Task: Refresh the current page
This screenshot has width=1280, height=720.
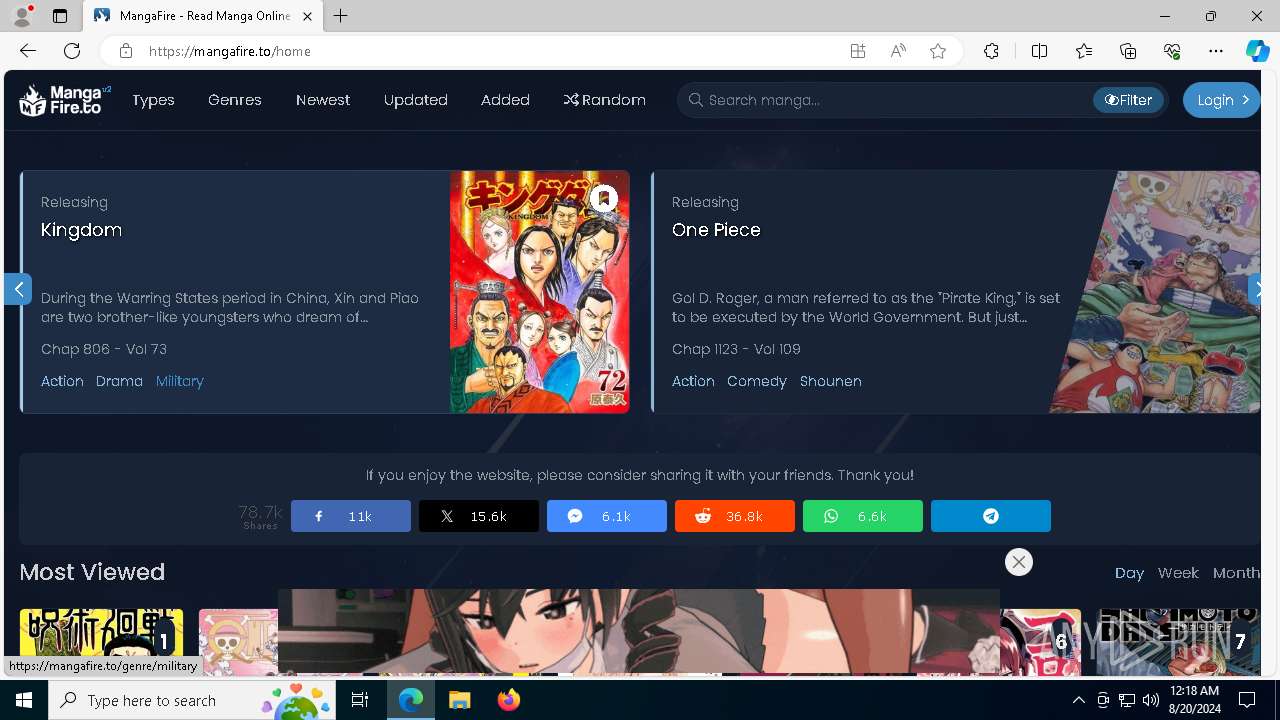Action: click(x=72, y=51)
